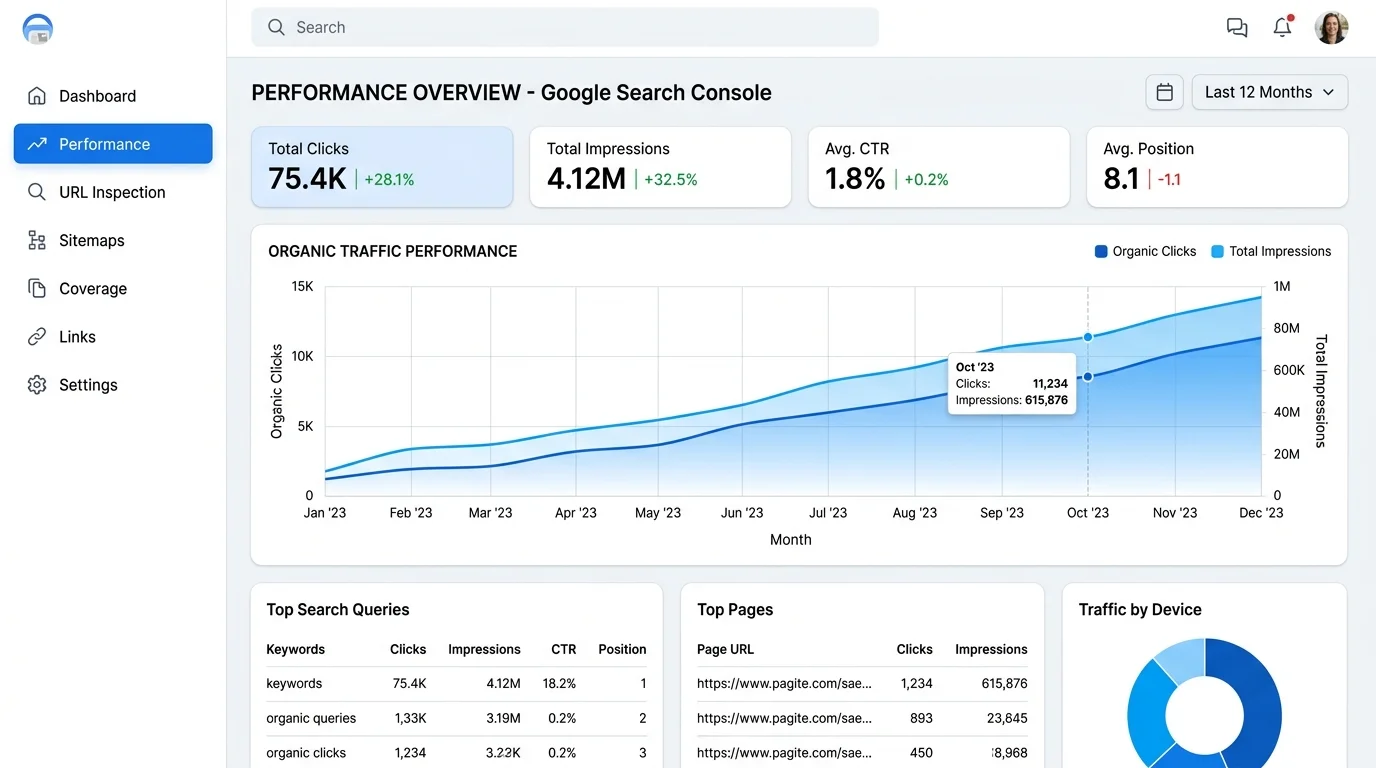This screenshot has height=768, width=1376.
Task: Select the Total Impressions metric card
Action: [x=660, y=167]
